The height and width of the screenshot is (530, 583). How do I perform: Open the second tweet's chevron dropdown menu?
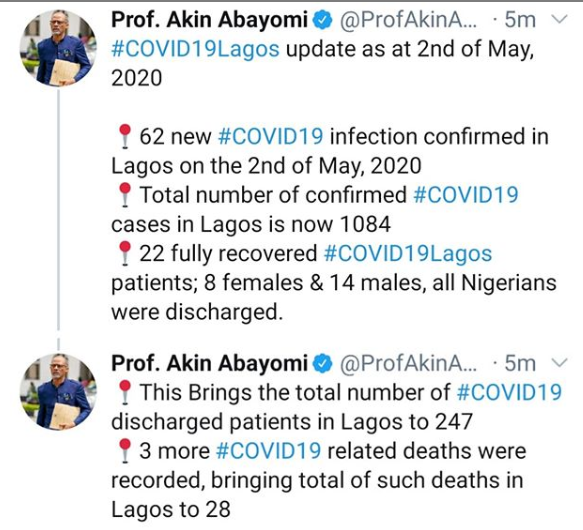click(x=560, y=362)
